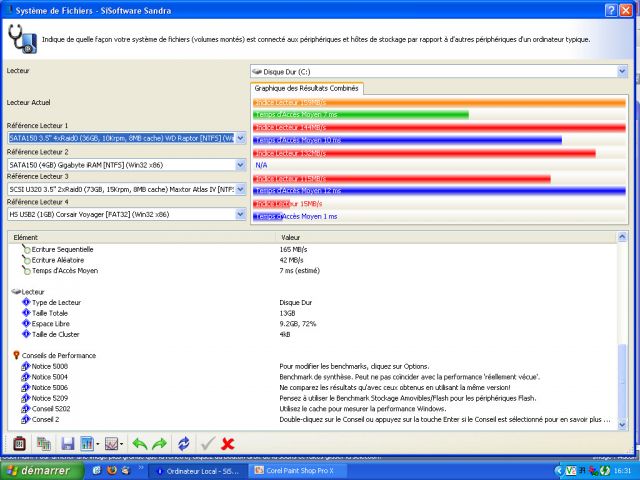The image size is (640, 480).
Task: Open the Référence Lecteur 1 dropdown
Action: 240,138
